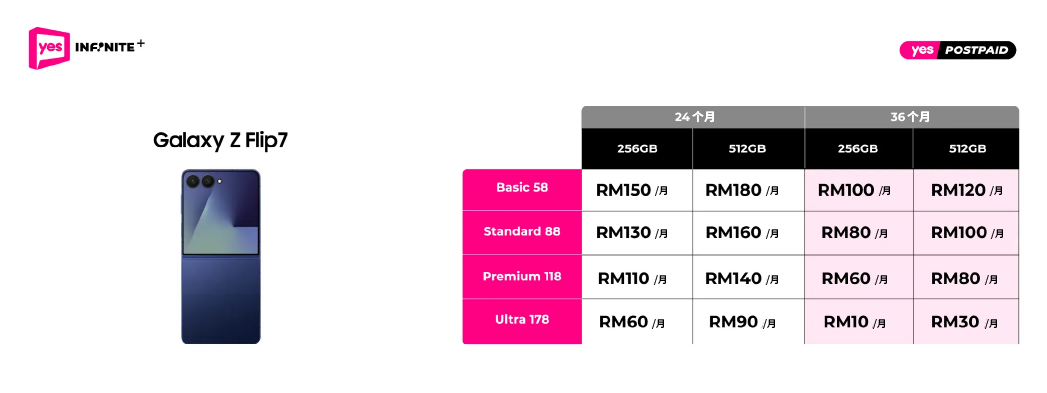
Task: Choose the 512GB header under 24个月
Action: (x=749, y=148)
